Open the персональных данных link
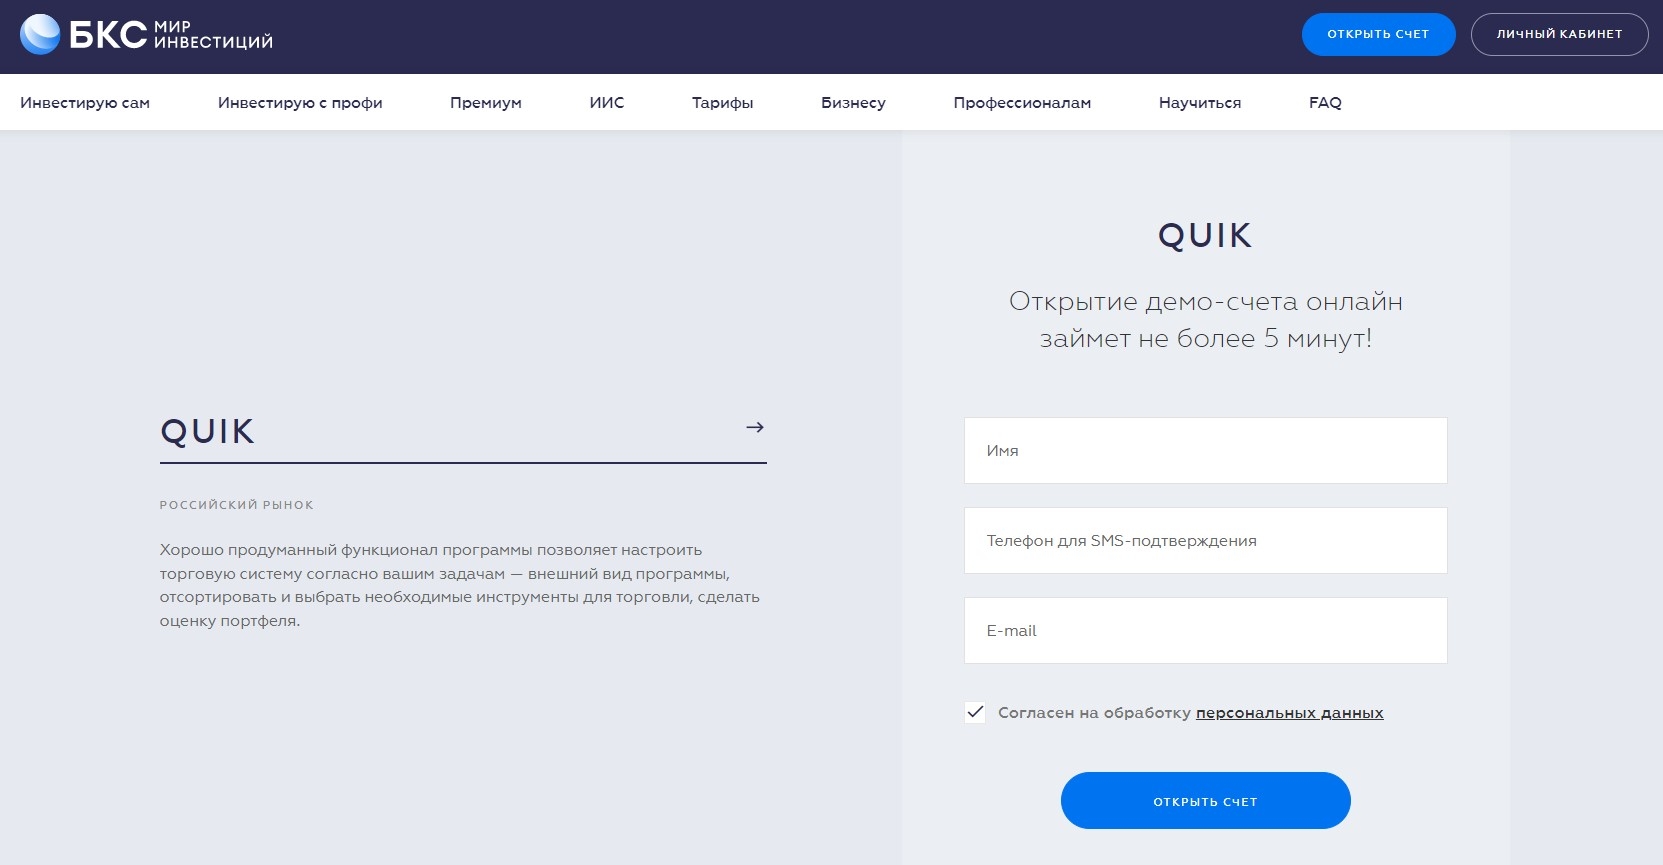The image size is (1663, 865). point(1289,713)
